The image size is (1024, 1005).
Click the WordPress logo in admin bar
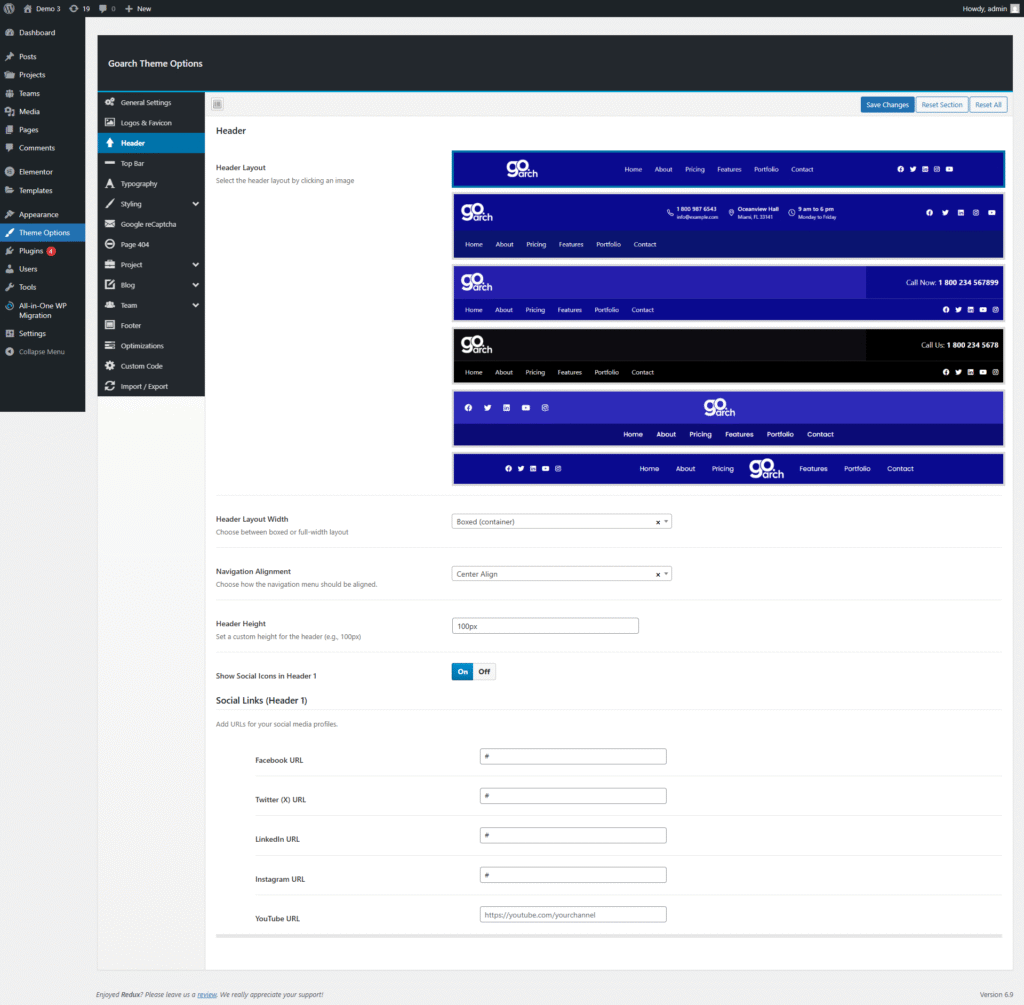pyautogui.click(x=9, y=8)
